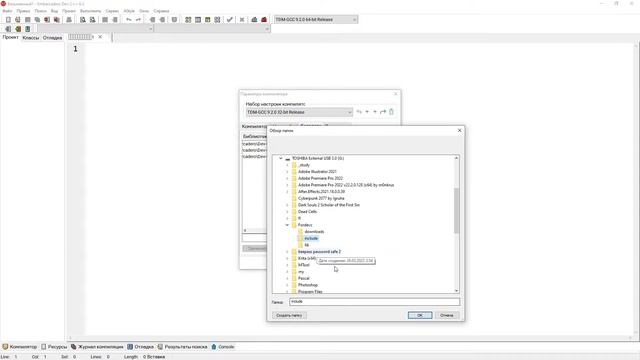Click the Run toolbar icon
This screenshot has height=360, width=640.
tap(198, 20)
